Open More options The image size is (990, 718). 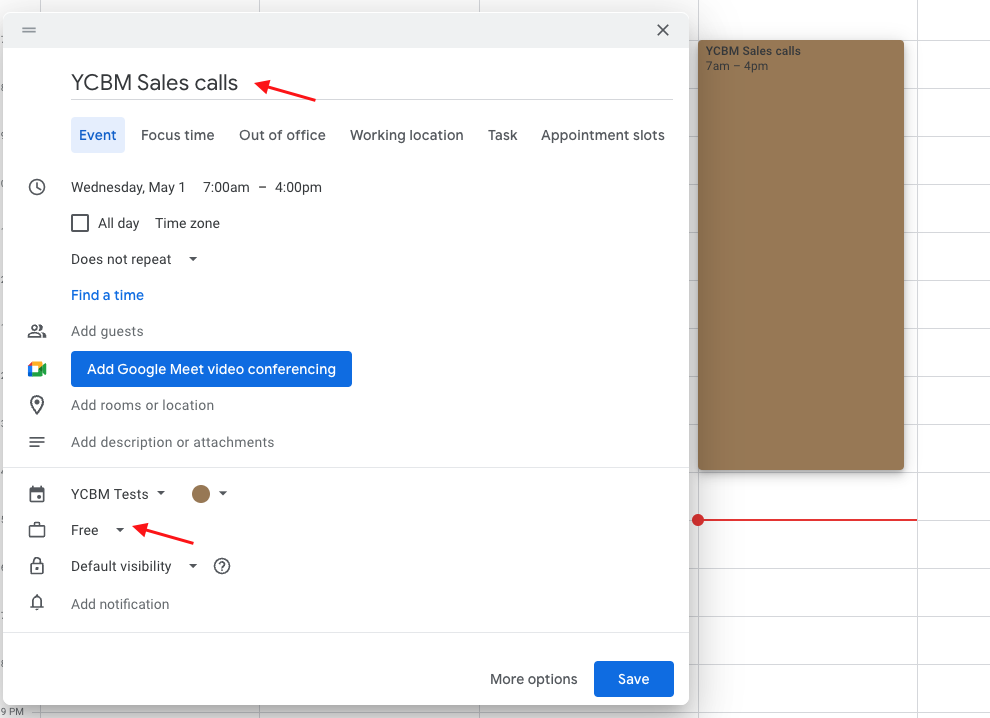click(534, 679)
